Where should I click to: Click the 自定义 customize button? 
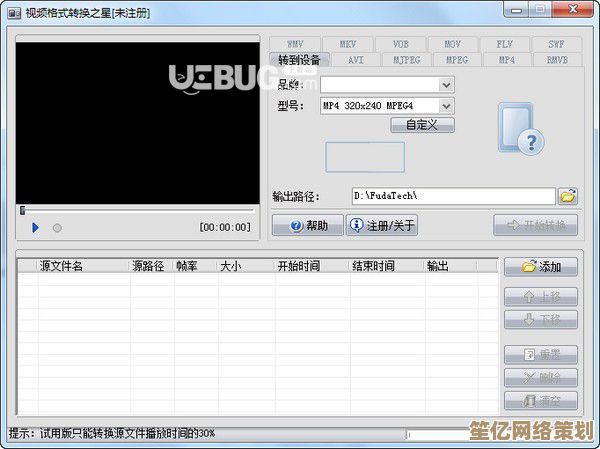(x=423, y=125)
